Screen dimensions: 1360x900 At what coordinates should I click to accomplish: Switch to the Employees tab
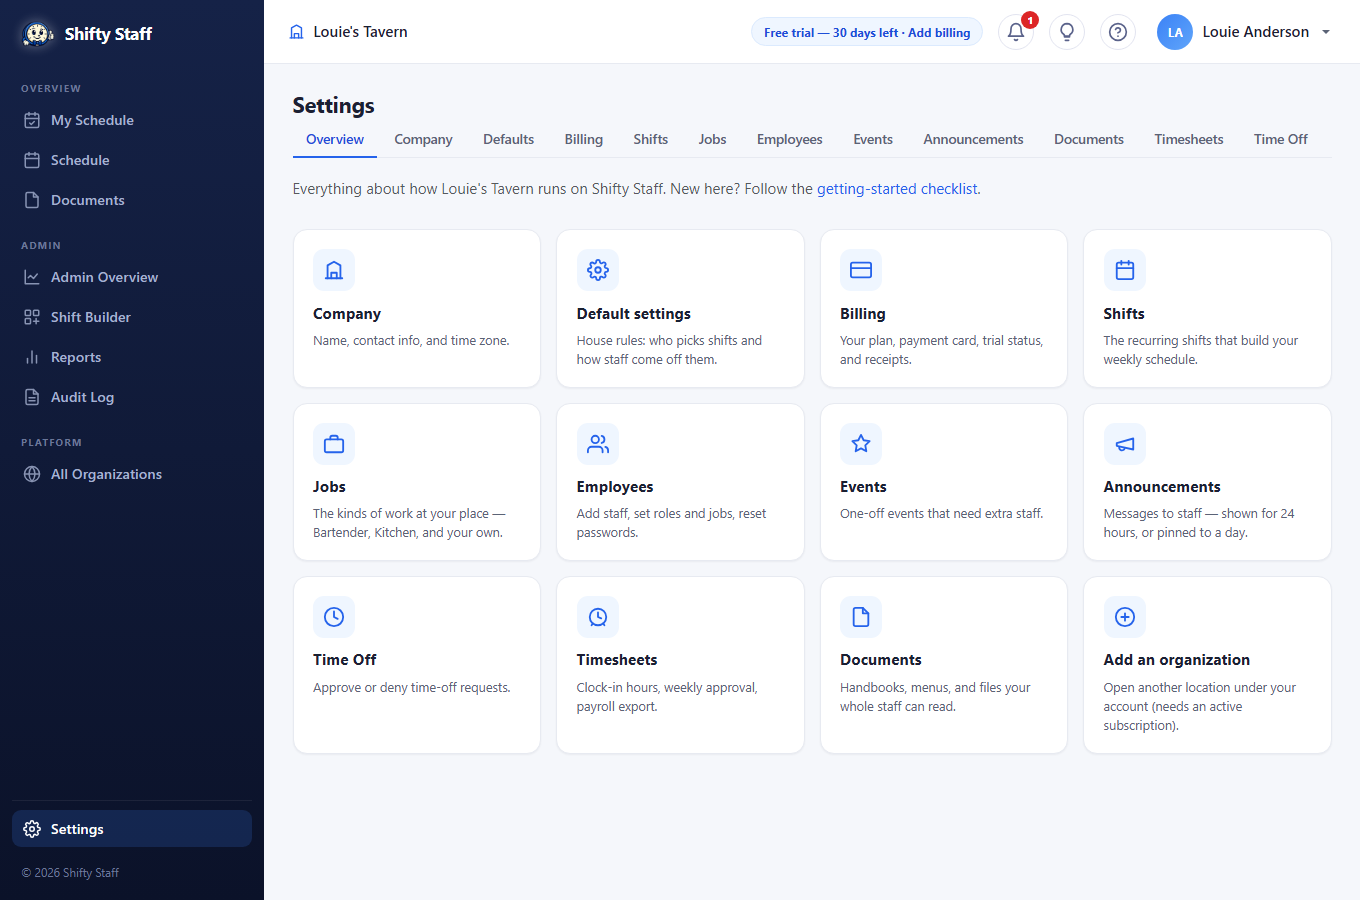point(790,139)
